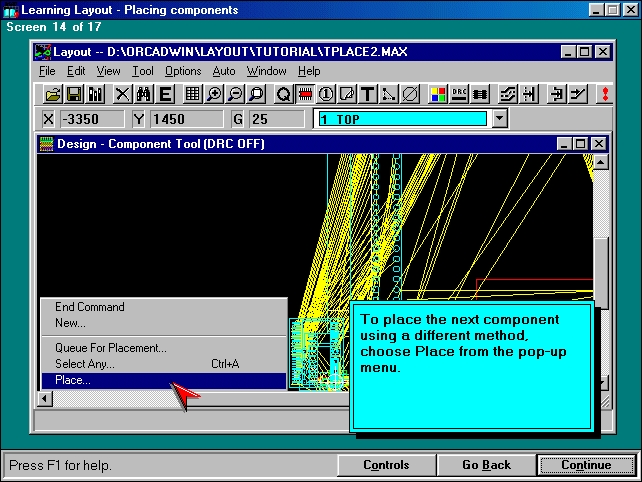The height and width of the screenshot is (482, 642).
Task: Select Queue For Placement in pop-up menu
Action: (111, 348)
